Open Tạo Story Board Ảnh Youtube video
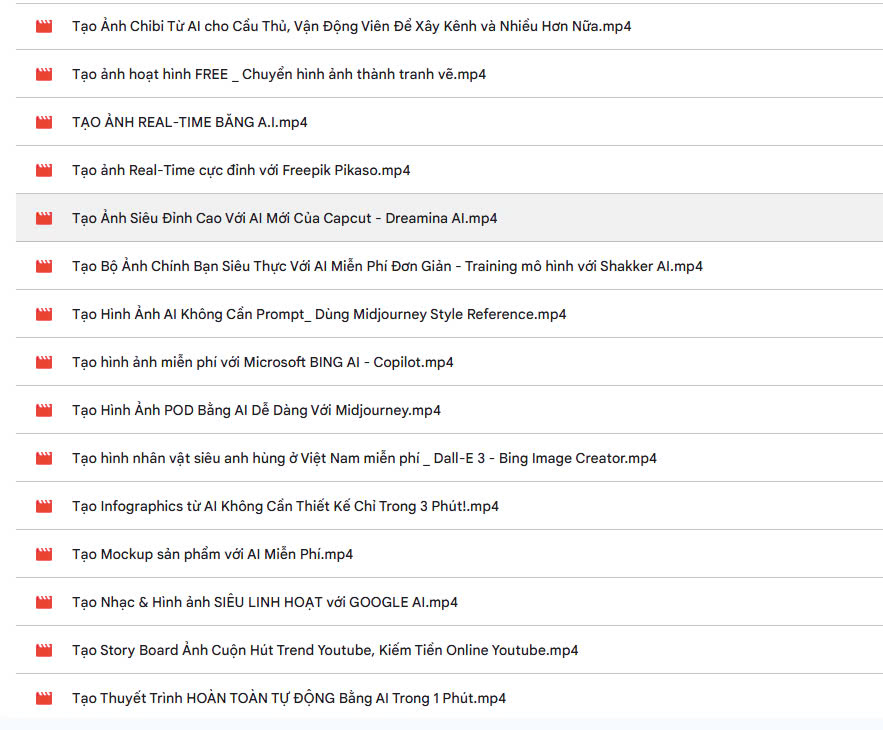Viewport: 883px width, 730px height. click(449, 650)
